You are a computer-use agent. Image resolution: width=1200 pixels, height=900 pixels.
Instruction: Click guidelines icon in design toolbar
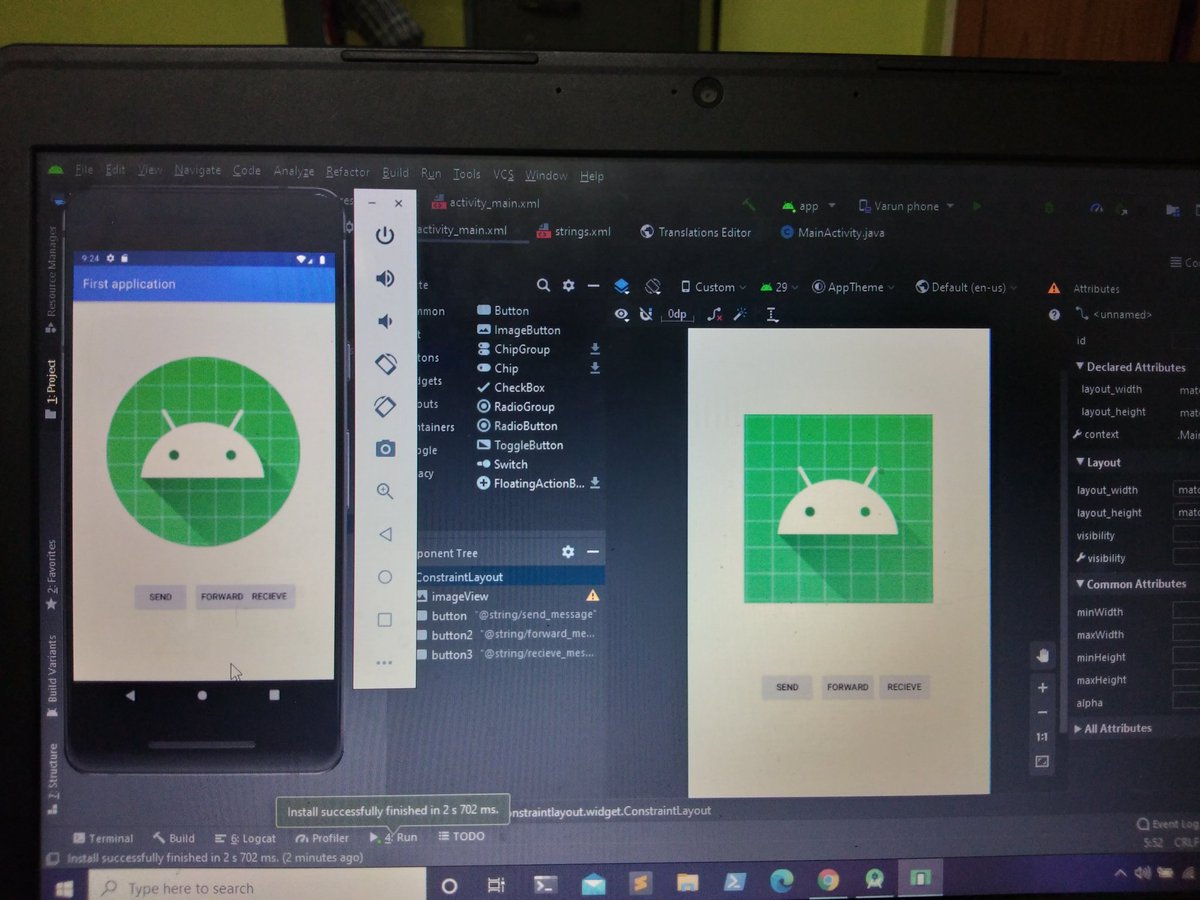(772, 314)
